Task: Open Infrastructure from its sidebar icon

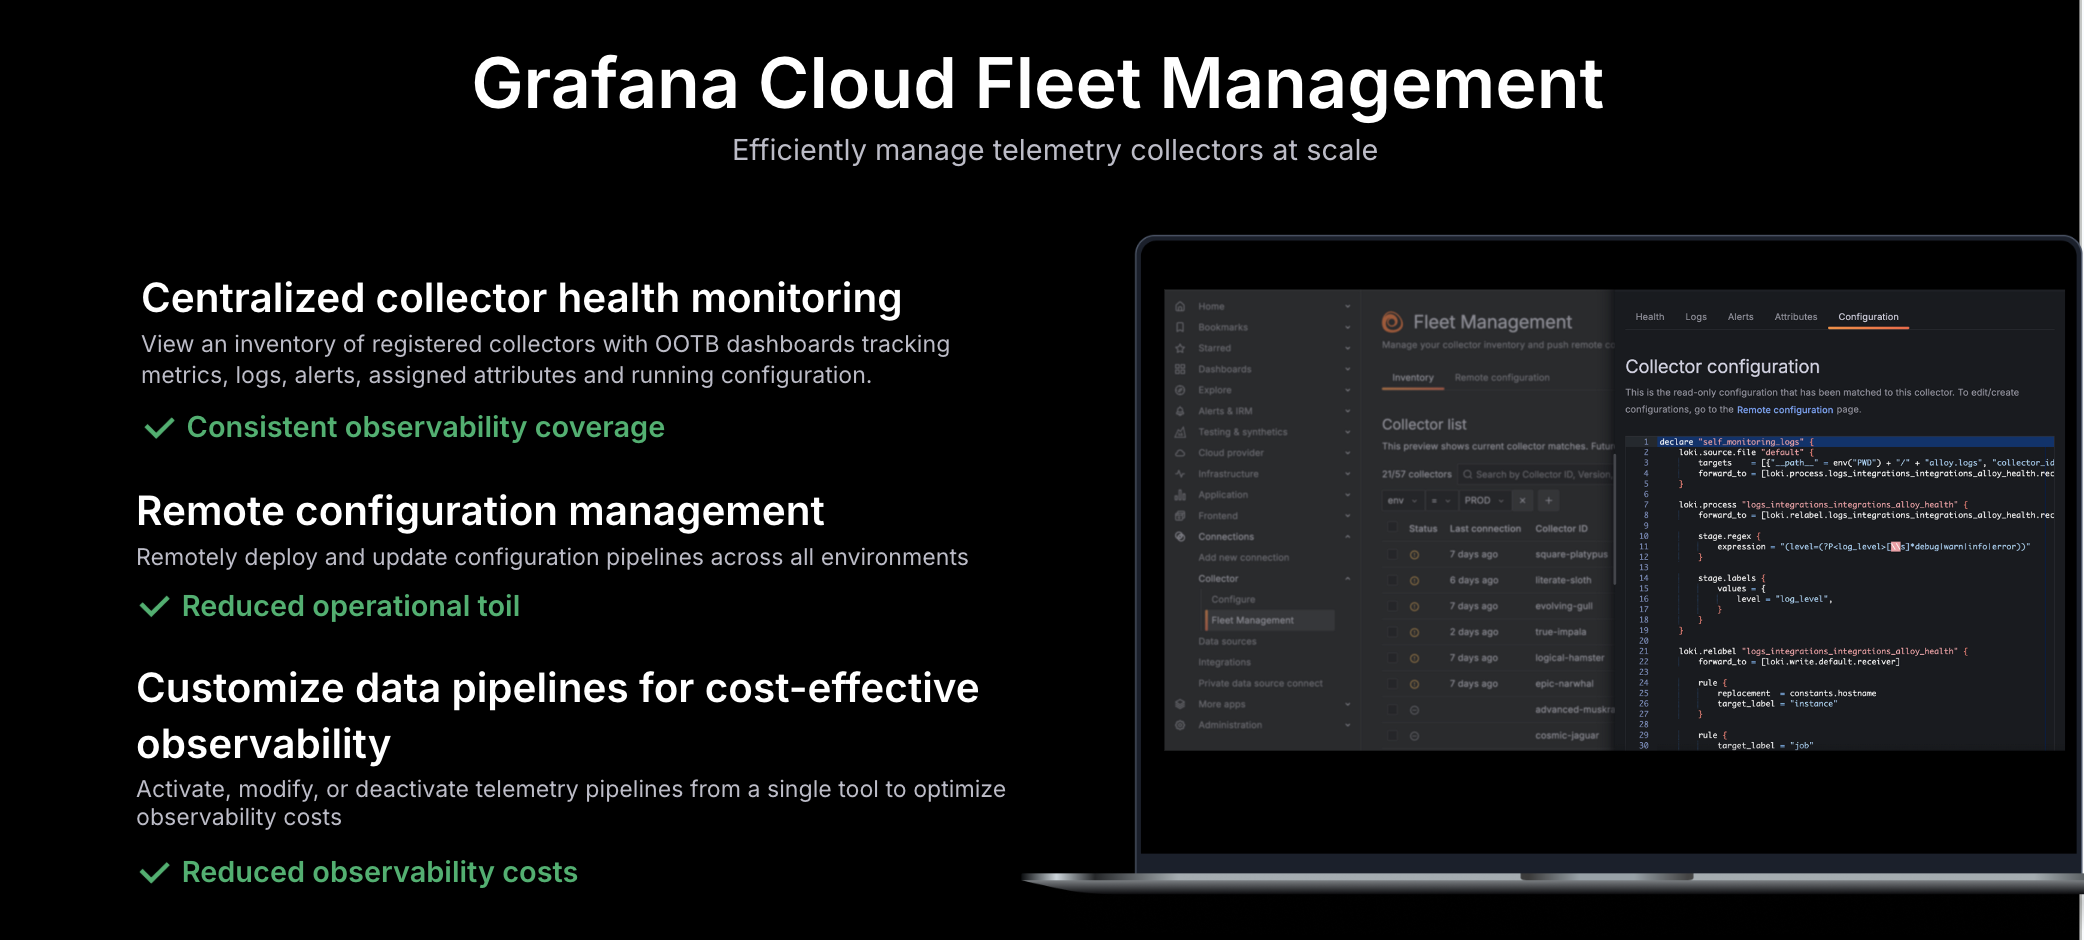Action: click(x=1179, y=473)
